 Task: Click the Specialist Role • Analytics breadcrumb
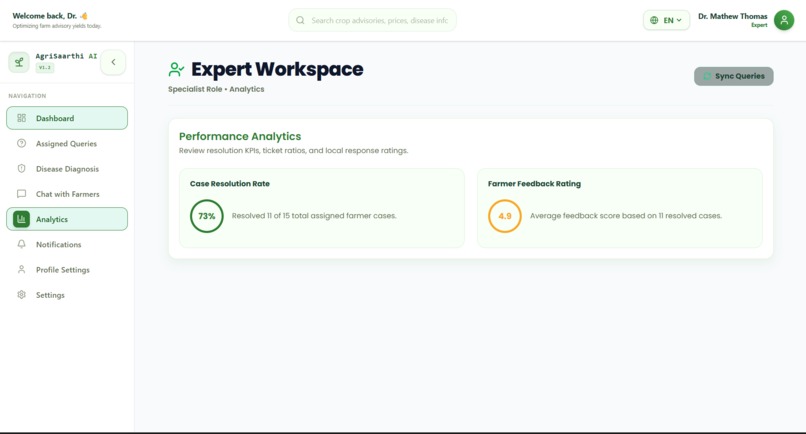[x=216, y=89]
